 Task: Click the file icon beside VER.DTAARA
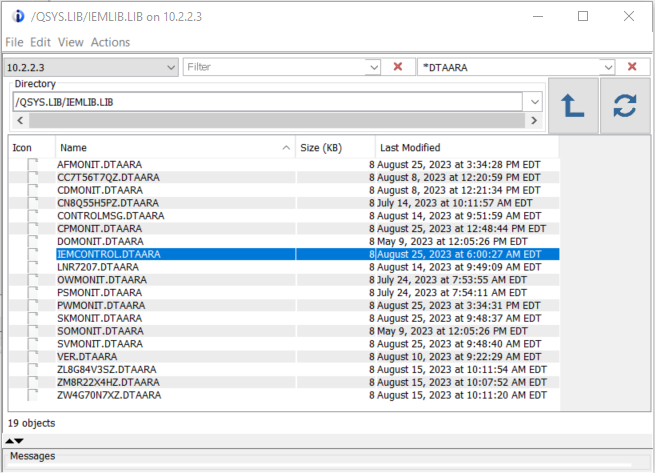33,357
